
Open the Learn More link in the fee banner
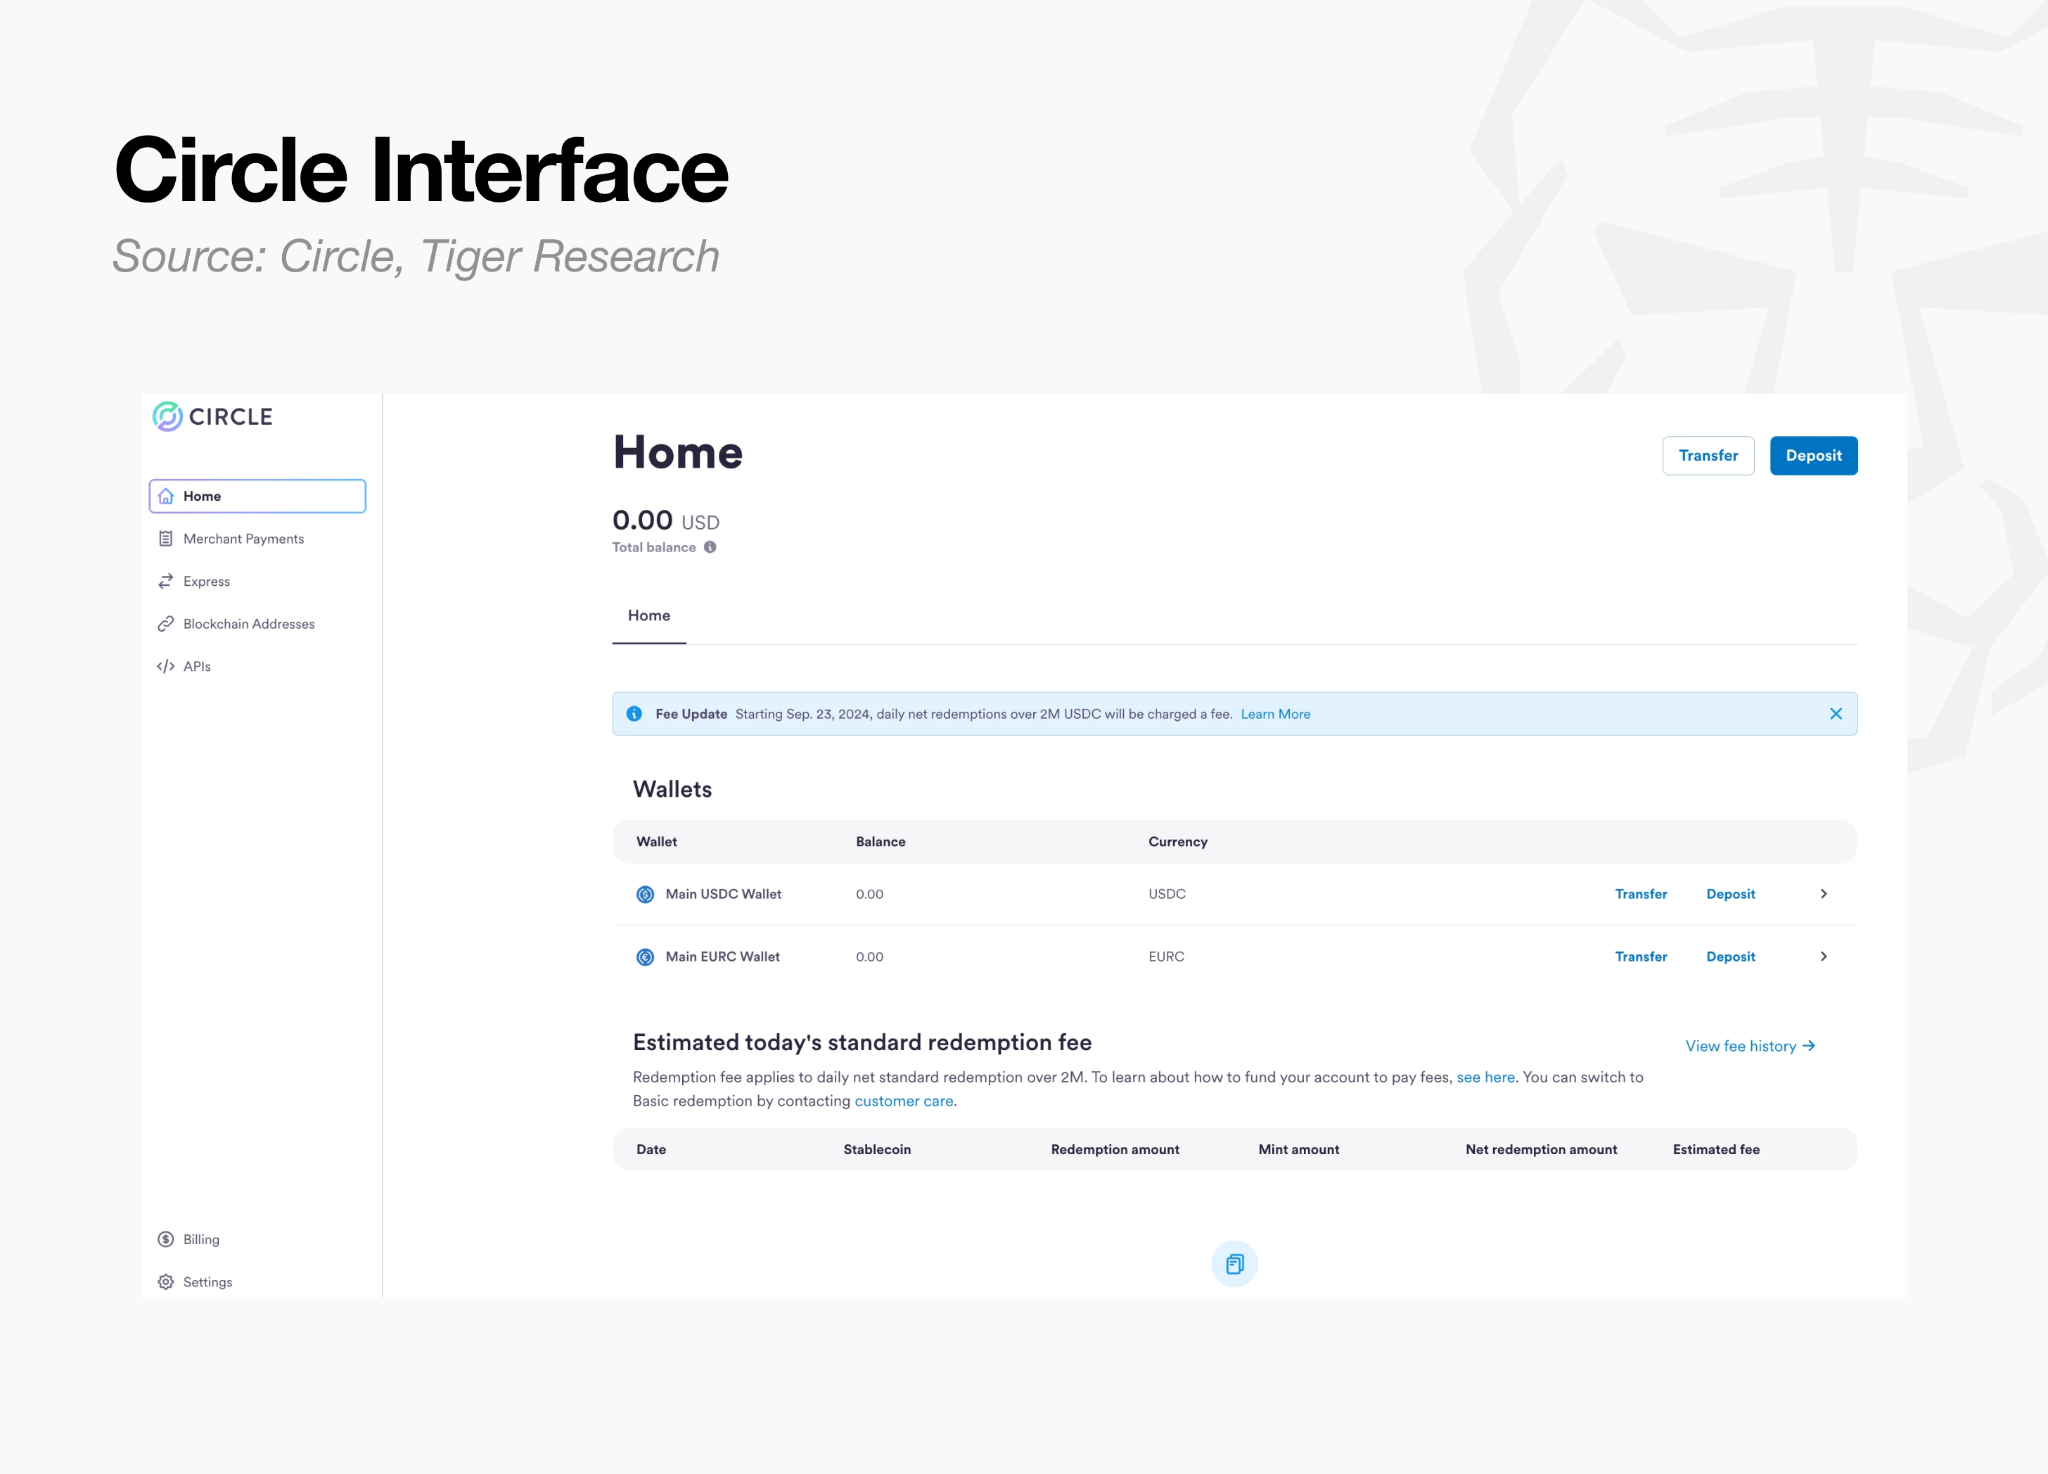(x=1275, y=714)
